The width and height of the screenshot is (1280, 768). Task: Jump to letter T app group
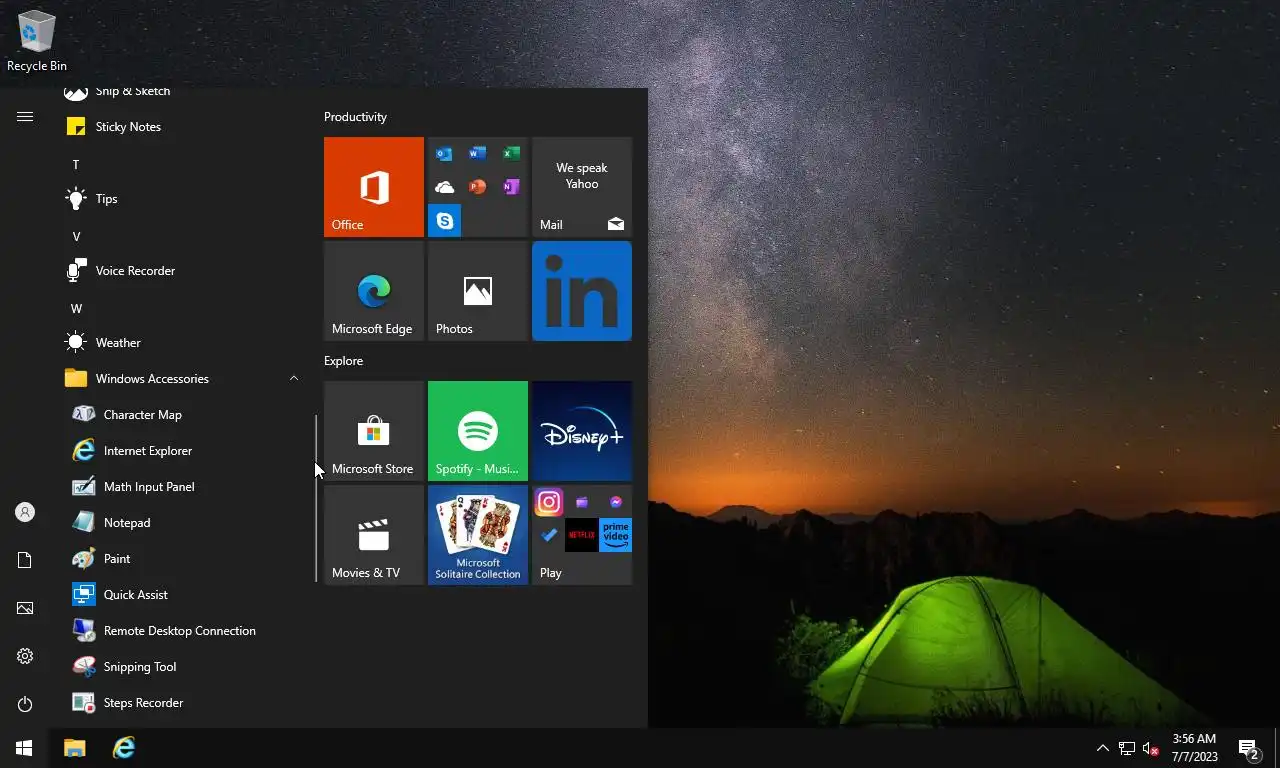coord(76,164)
